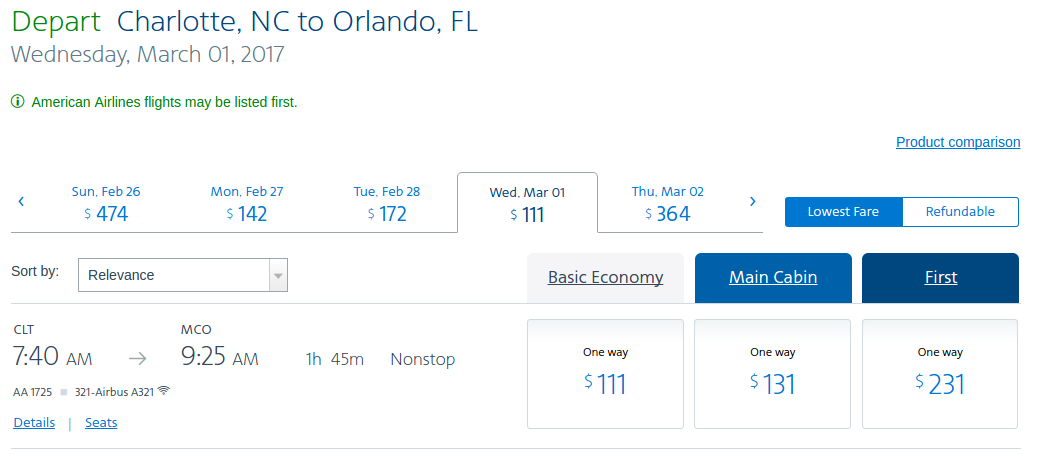This screenshot has height=456, width=1037.
Task: Select the Sun, Feb 26 date tab
Action: pos(106,202)
